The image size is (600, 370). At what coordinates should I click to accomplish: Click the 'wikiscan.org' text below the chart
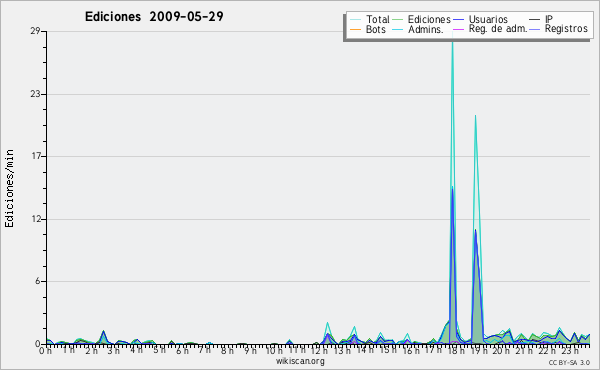coord(300,361)
